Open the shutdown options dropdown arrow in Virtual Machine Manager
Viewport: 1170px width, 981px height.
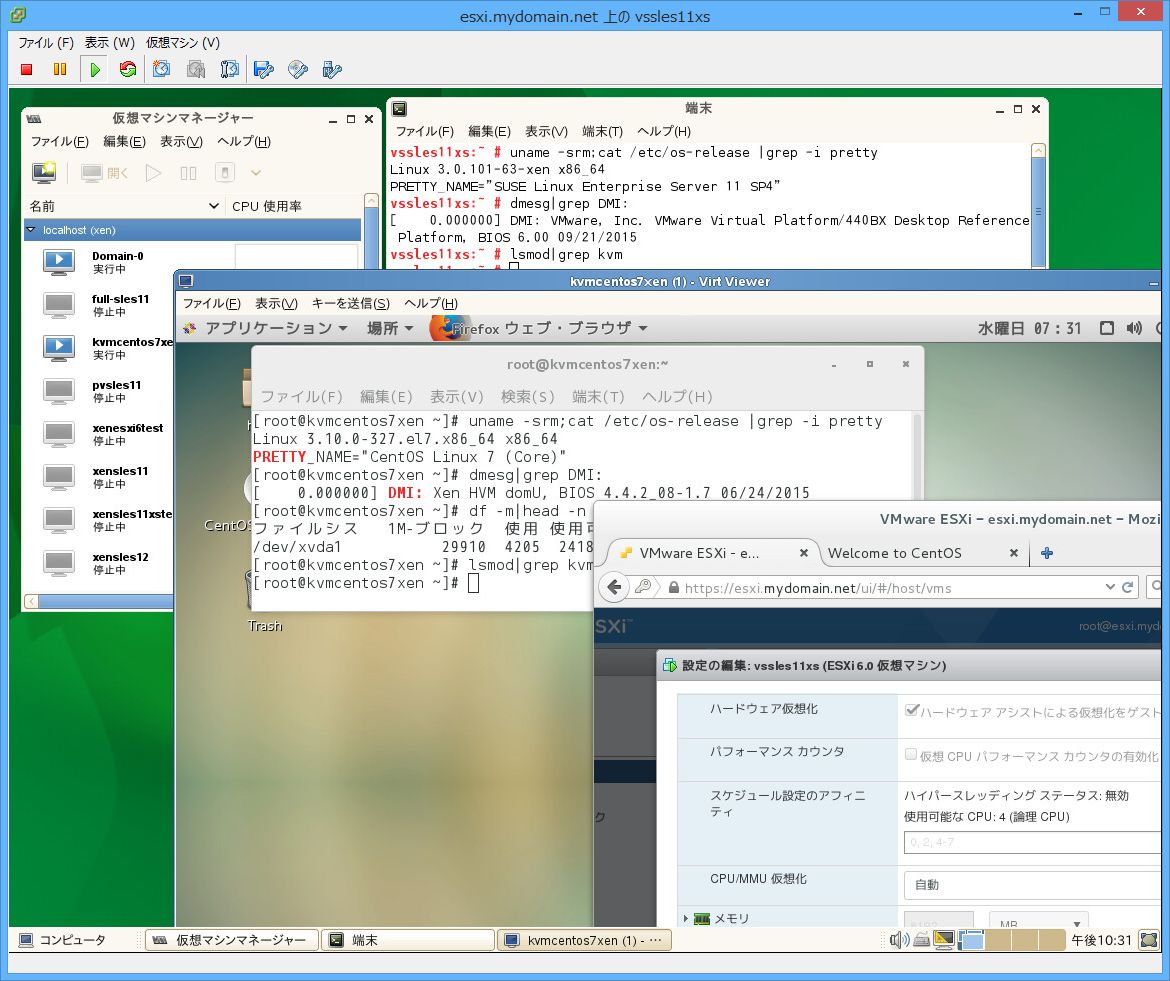click(x=255, y=173)
